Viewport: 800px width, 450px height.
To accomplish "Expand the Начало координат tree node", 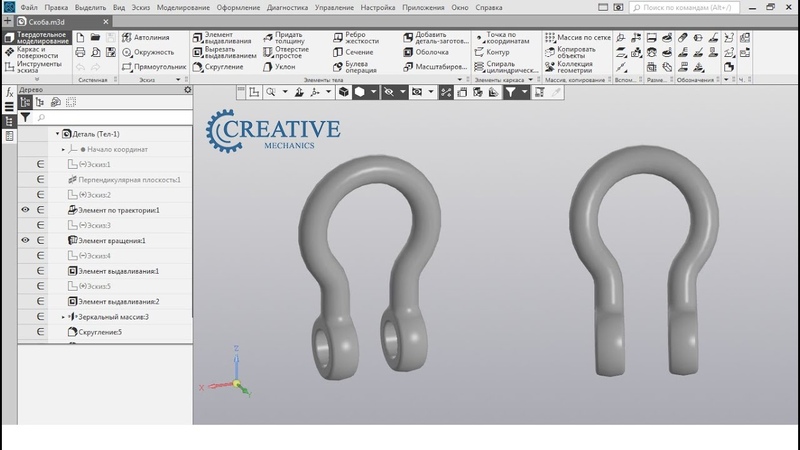I will click(63, 149).
